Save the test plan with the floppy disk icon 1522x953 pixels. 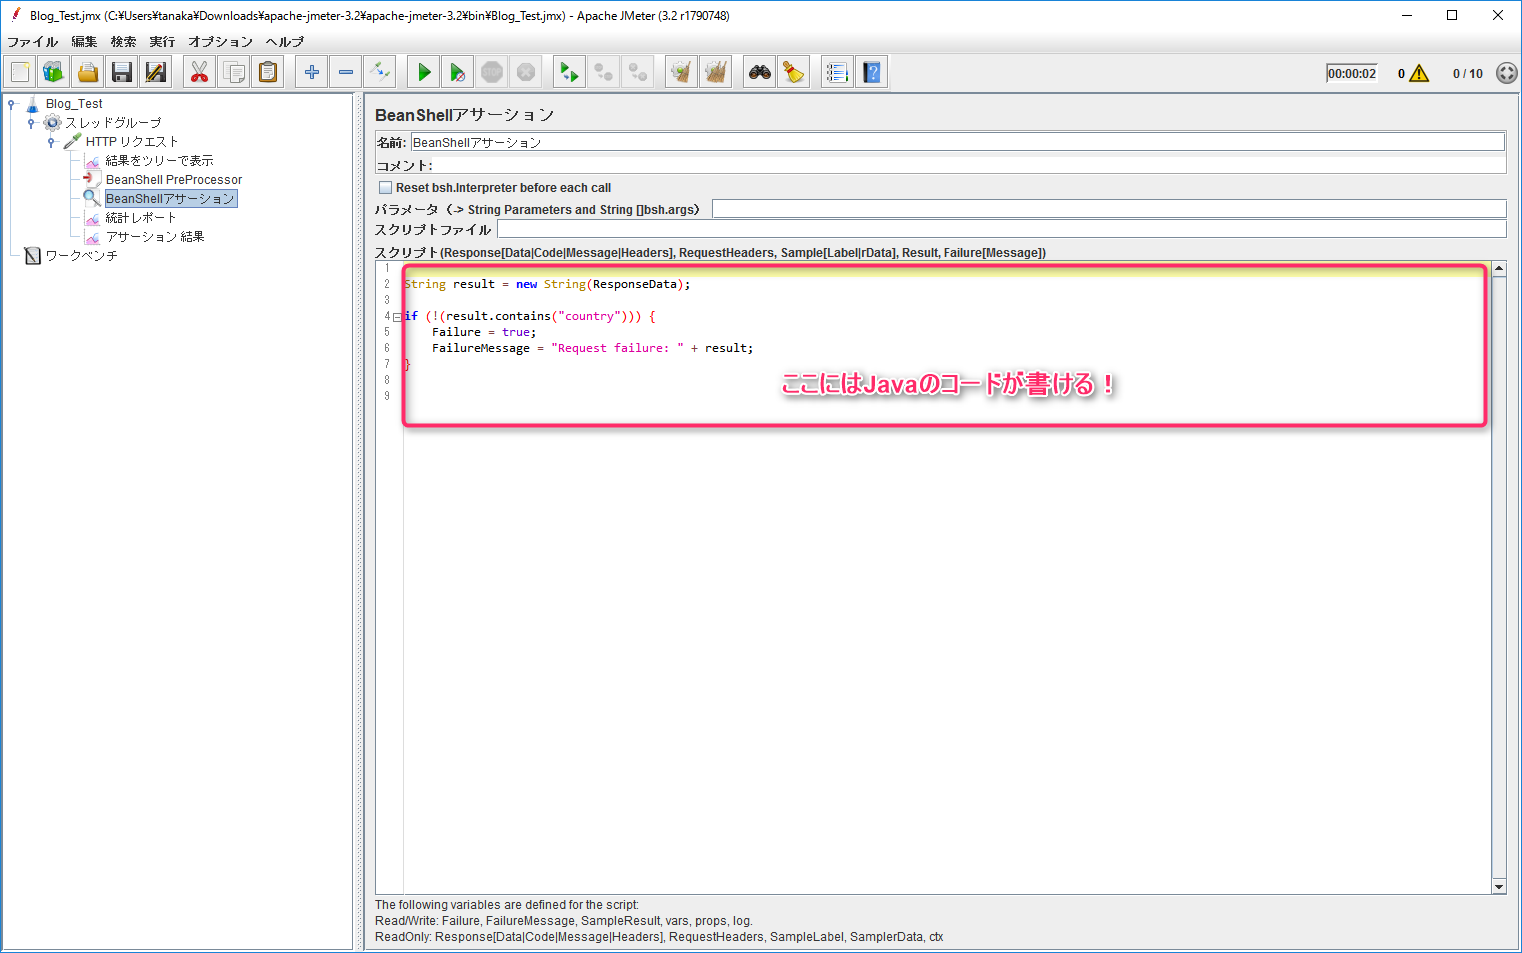click(x=122, y=72)
